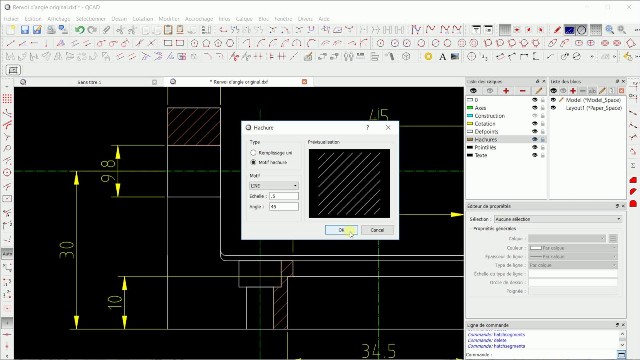640x360 pixels.
Task: Open the Edition menu
Action: 33,19
